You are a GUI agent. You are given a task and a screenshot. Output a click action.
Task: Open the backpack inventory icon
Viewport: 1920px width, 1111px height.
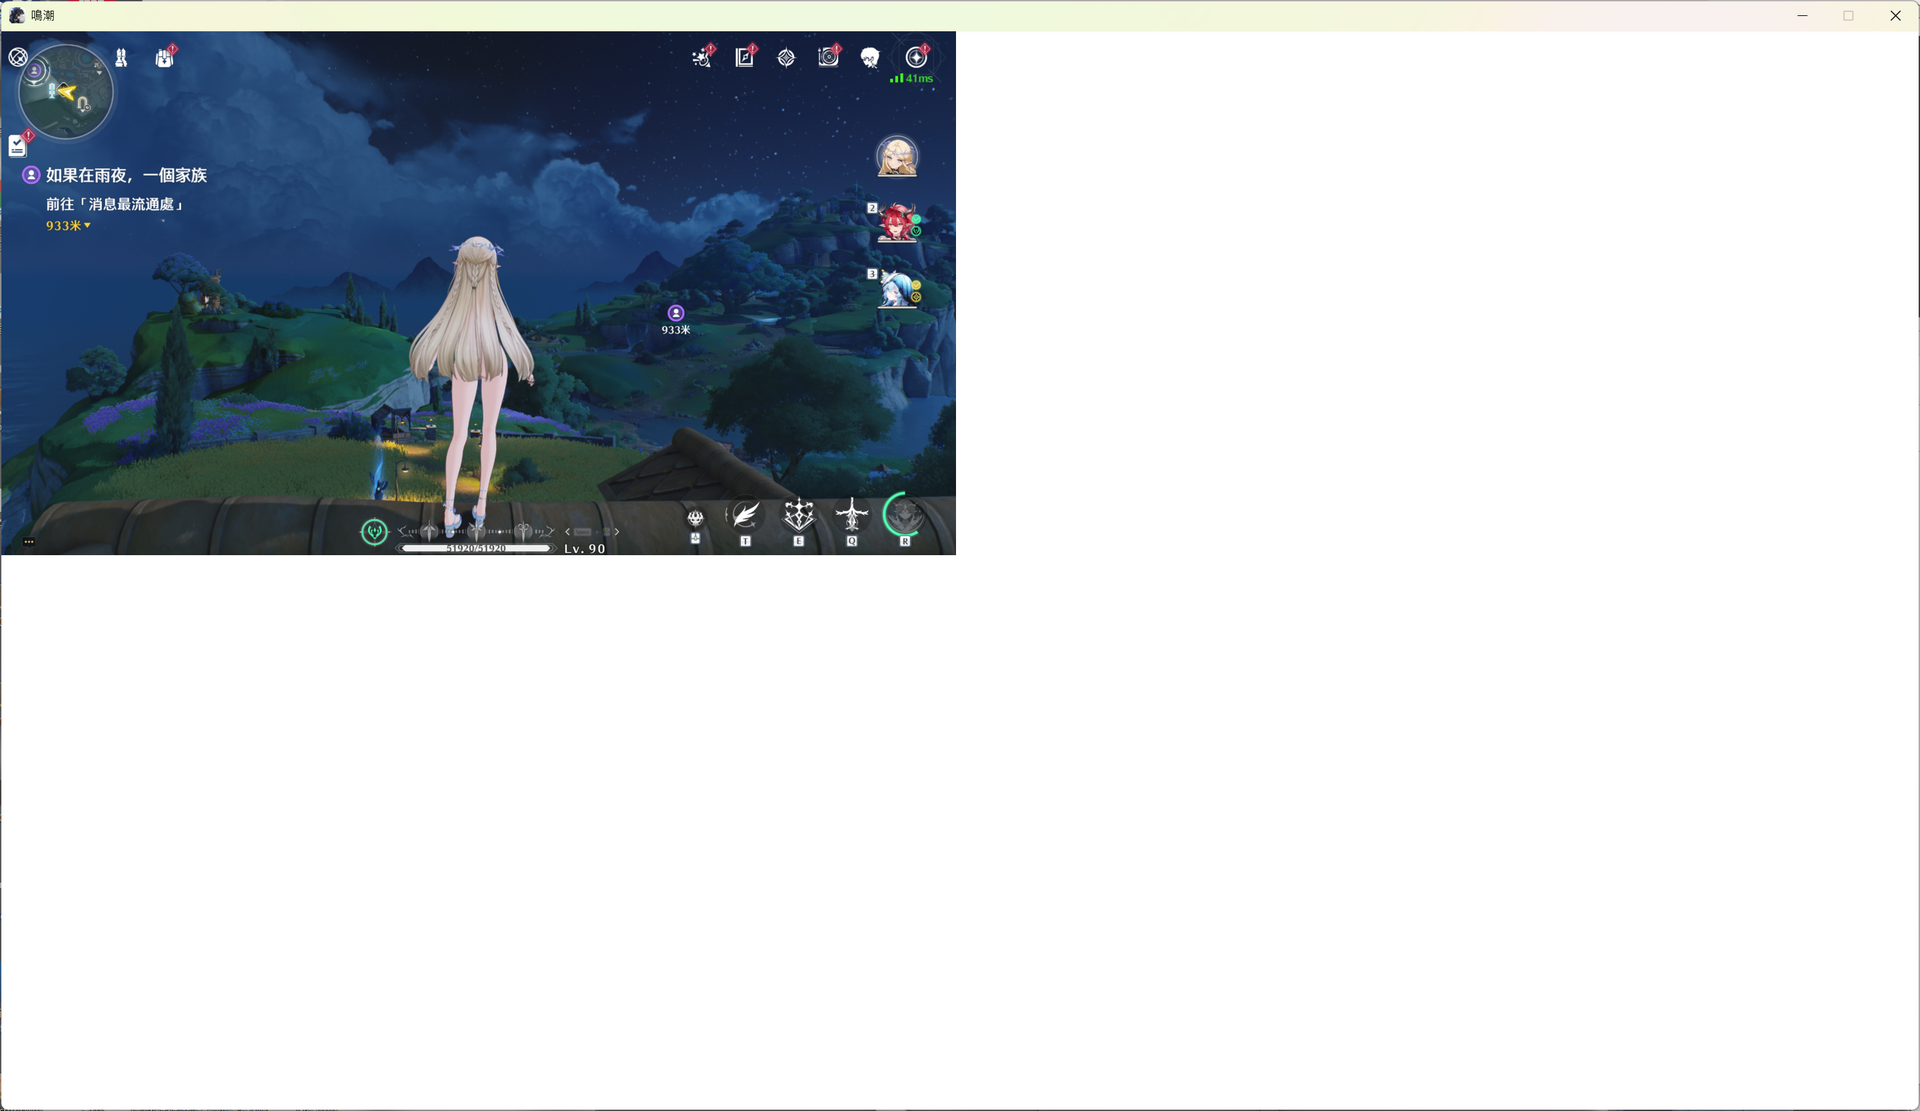[165, 58]
